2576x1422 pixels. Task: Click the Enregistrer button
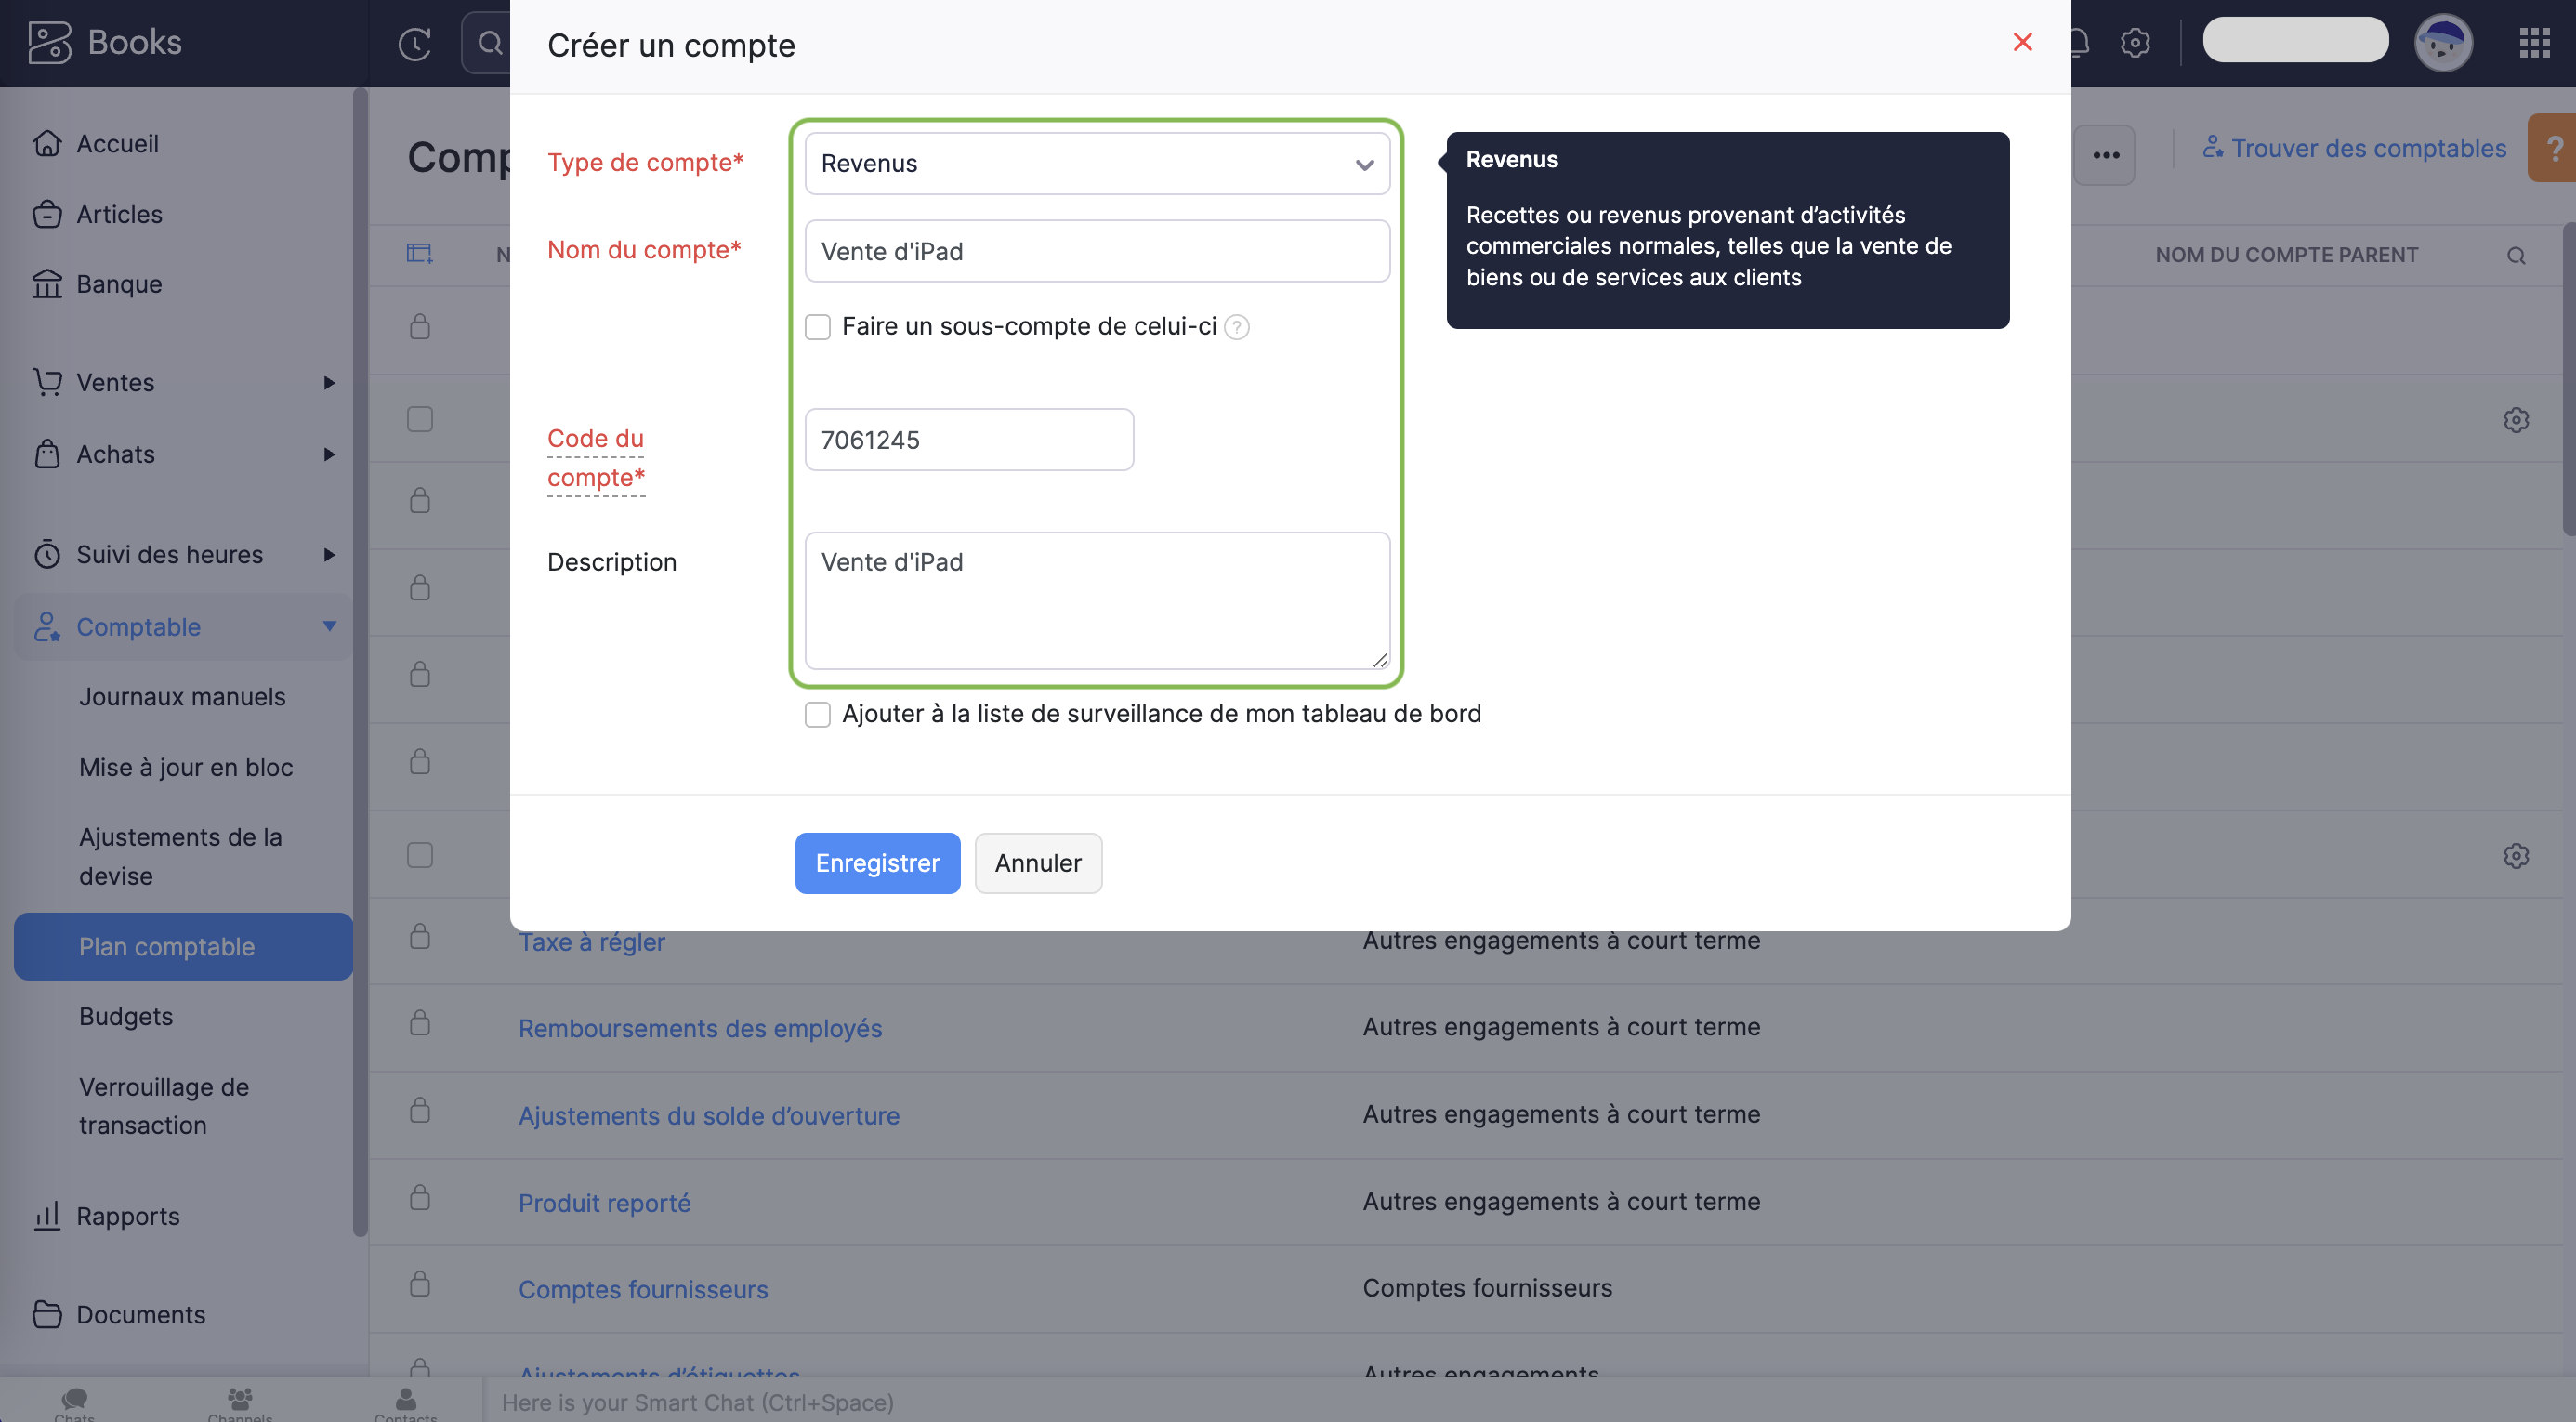tap(877, 863)
